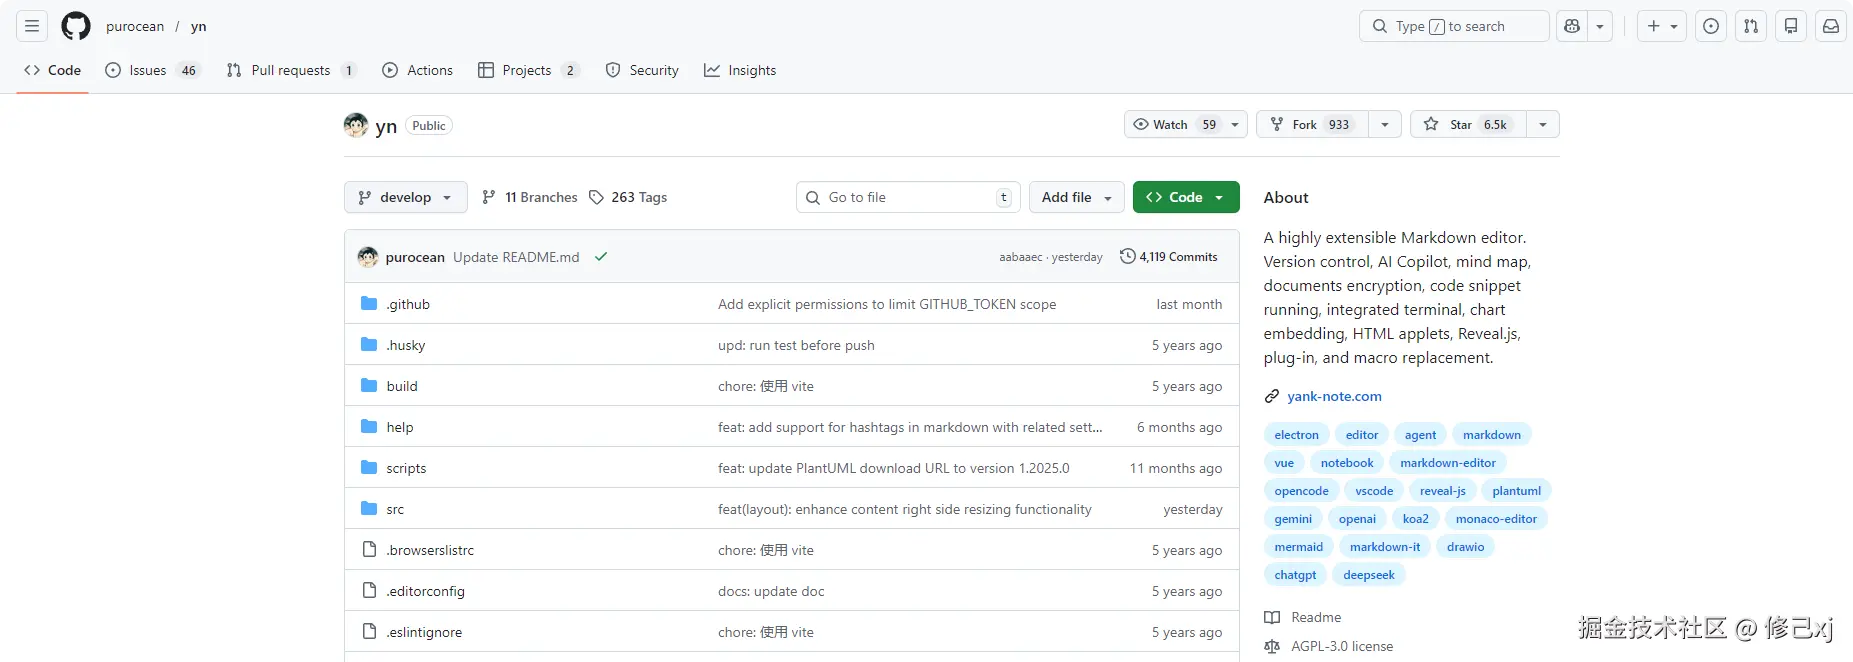The width and height of the screenshot is (1853, 662).
Task: Open the hamburger navigation menu
Action: 32,26
